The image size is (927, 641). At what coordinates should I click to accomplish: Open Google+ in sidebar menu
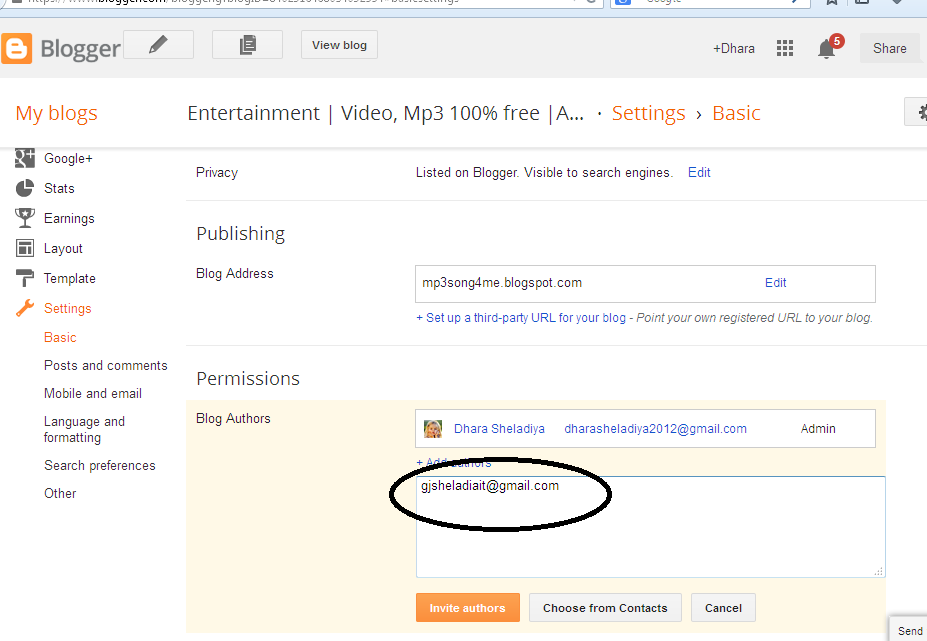68,158
